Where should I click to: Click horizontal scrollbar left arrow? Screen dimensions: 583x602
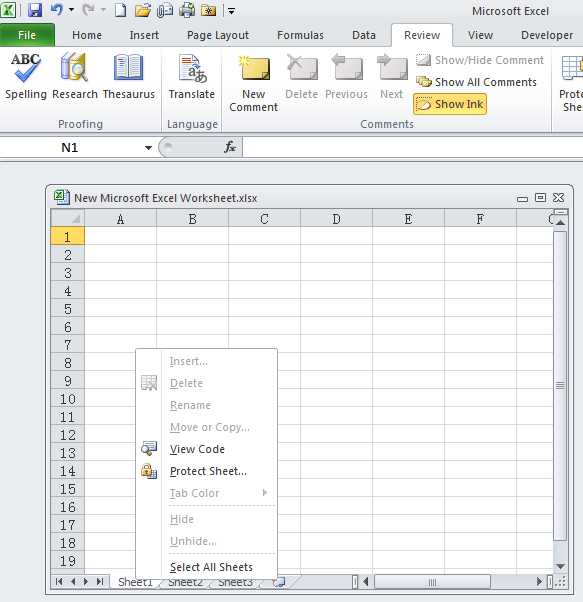coord(366,582)
